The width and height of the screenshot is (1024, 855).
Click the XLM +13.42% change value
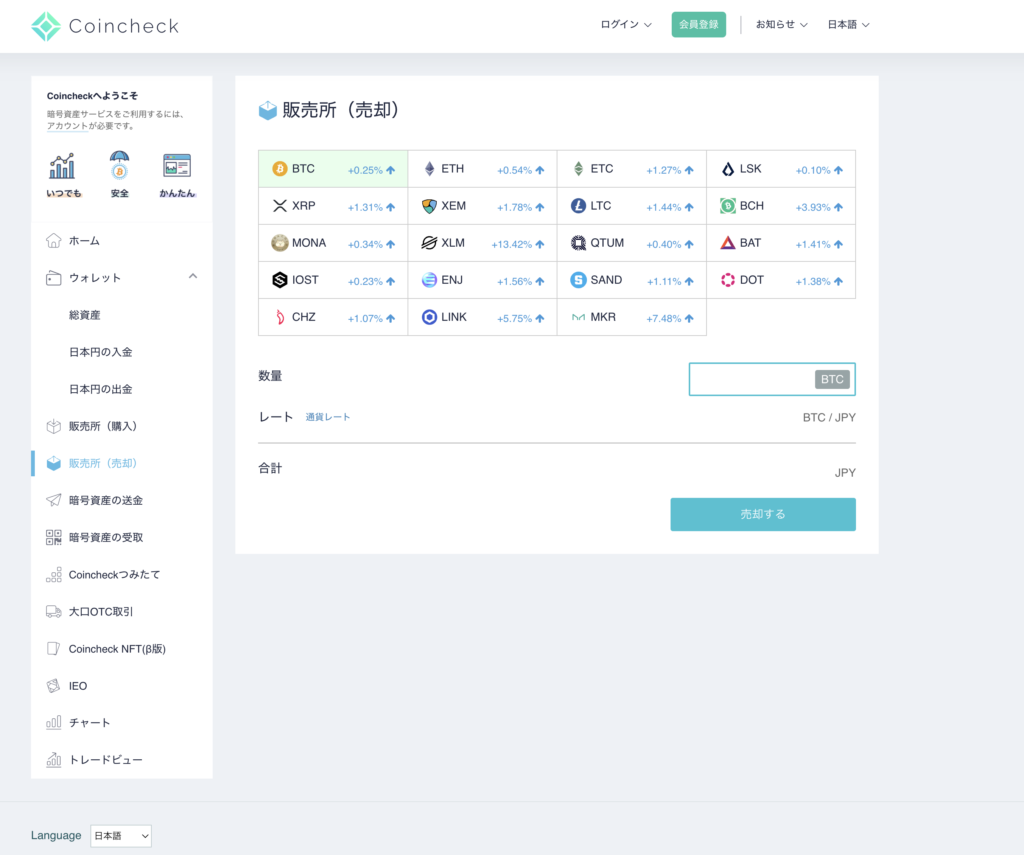tap(511, 244)
